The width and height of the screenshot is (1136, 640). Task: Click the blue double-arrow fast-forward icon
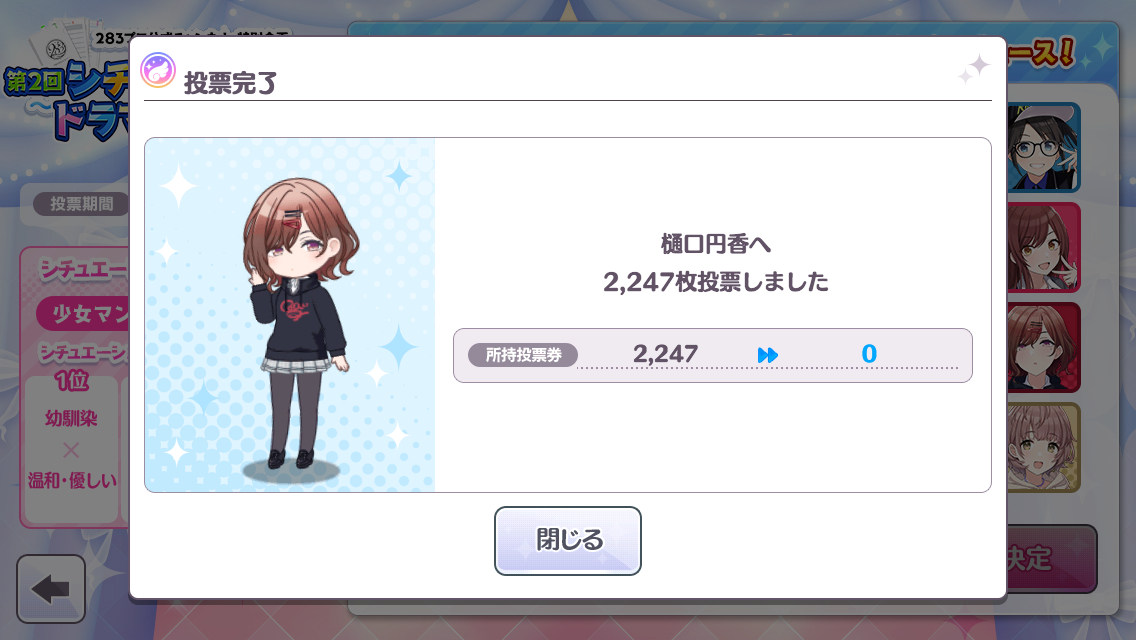point(767,355)
